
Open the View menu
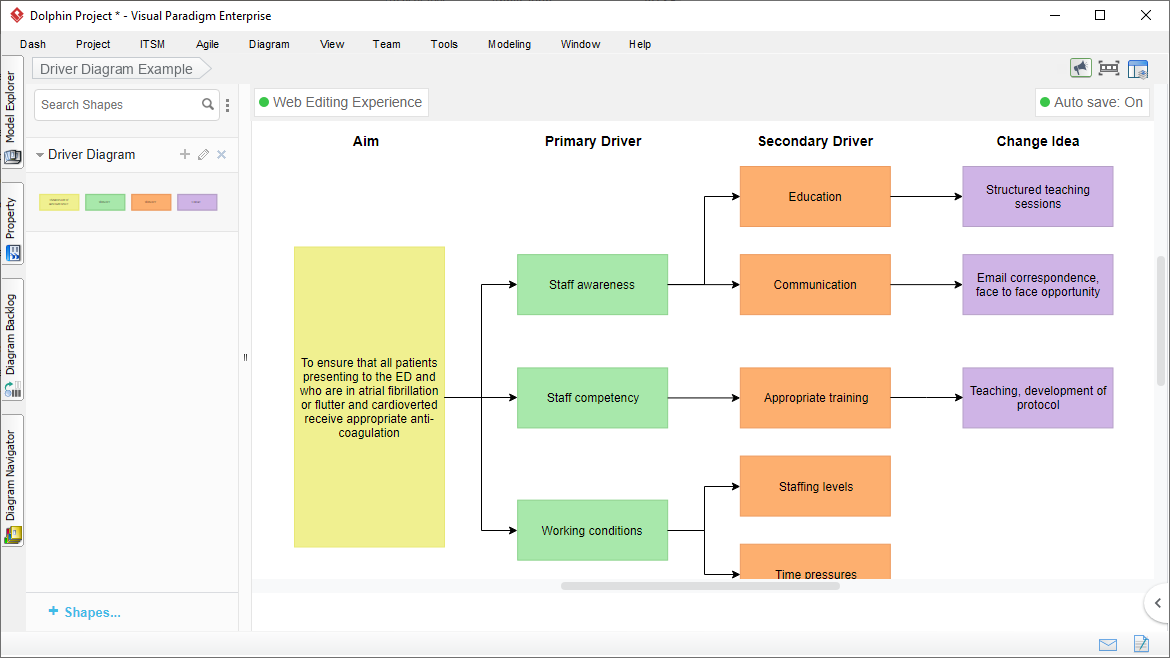tap(332, 44)
